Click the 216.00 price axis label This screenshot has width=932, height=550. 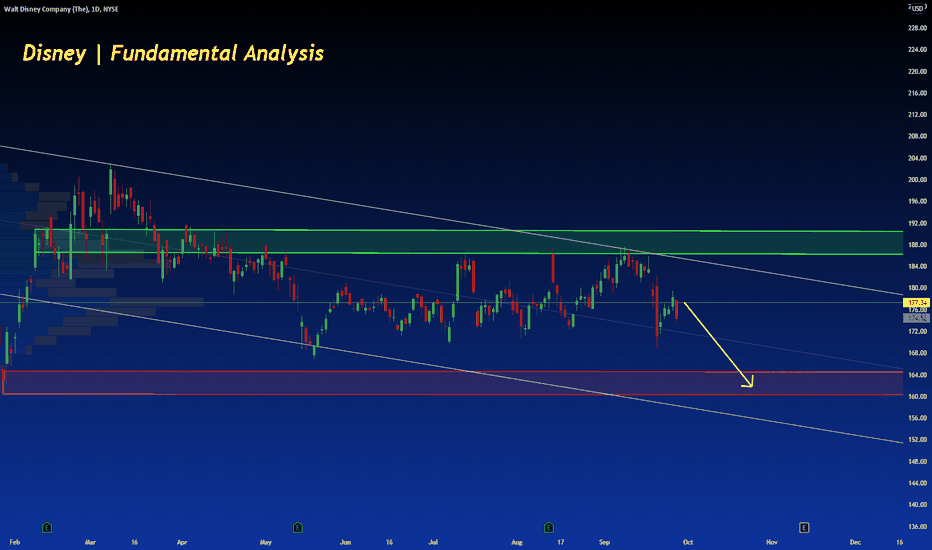(x=917, y=93)
